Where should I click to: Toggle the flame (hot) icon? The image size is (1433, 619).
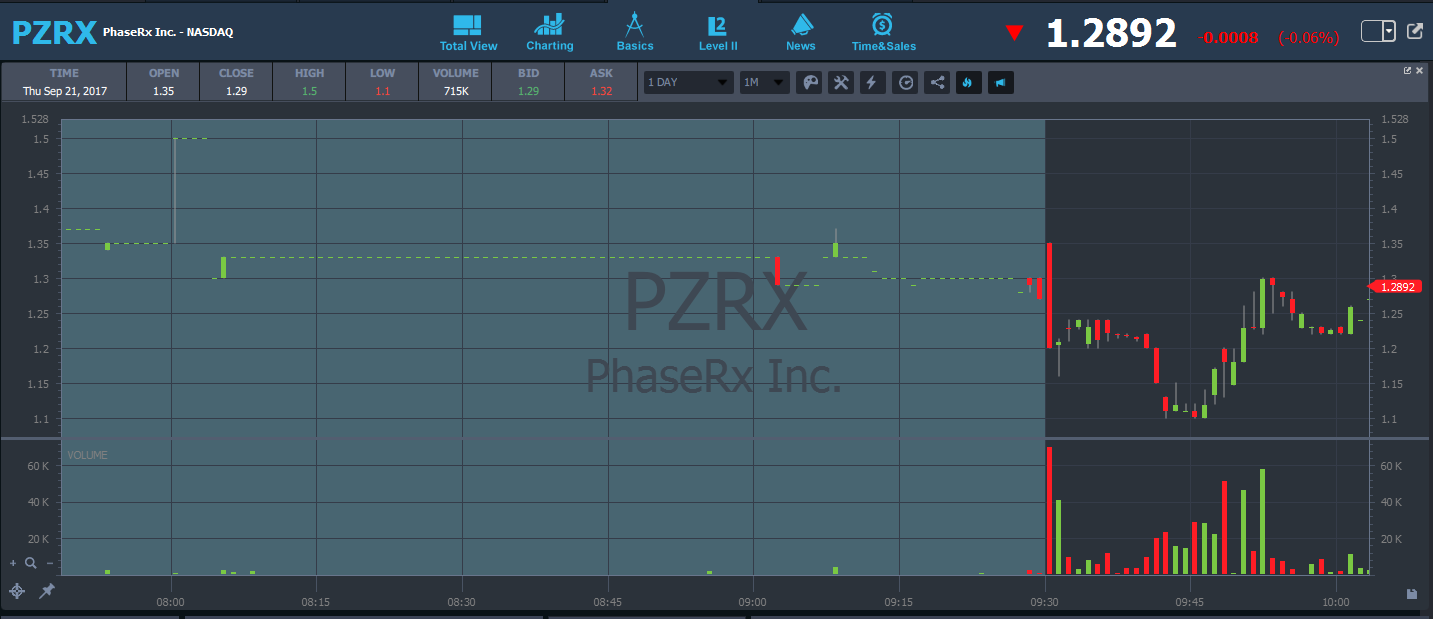pyautogui.click(x=969, y=82)
